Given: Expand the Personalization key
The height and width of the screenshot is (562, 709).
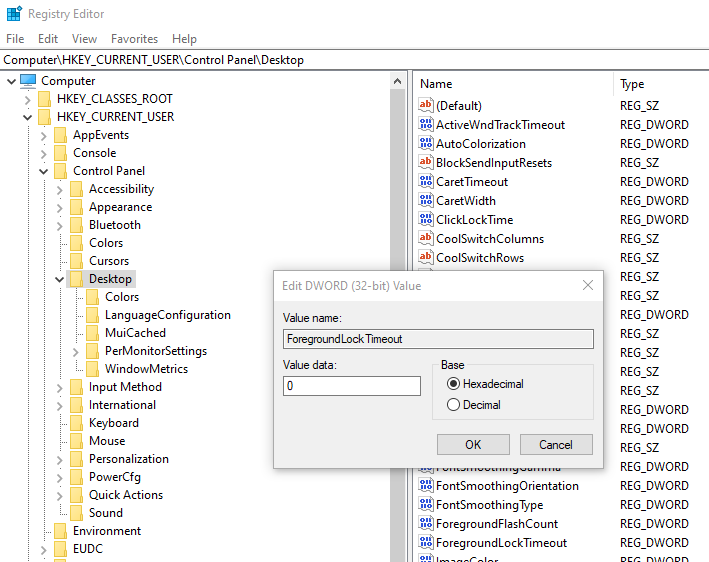Looking at the screenshot, I should 60,460.
